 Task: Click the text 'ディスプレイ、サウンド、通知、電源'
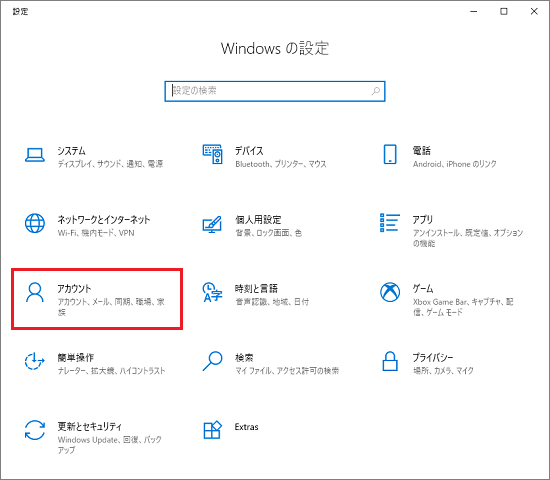click(x=110, y=164)
